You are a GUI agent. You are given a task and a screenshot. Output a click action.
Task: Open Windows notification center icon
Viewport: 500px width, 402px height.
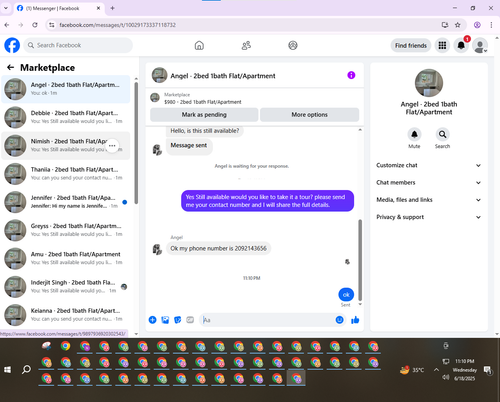[488, 370]
